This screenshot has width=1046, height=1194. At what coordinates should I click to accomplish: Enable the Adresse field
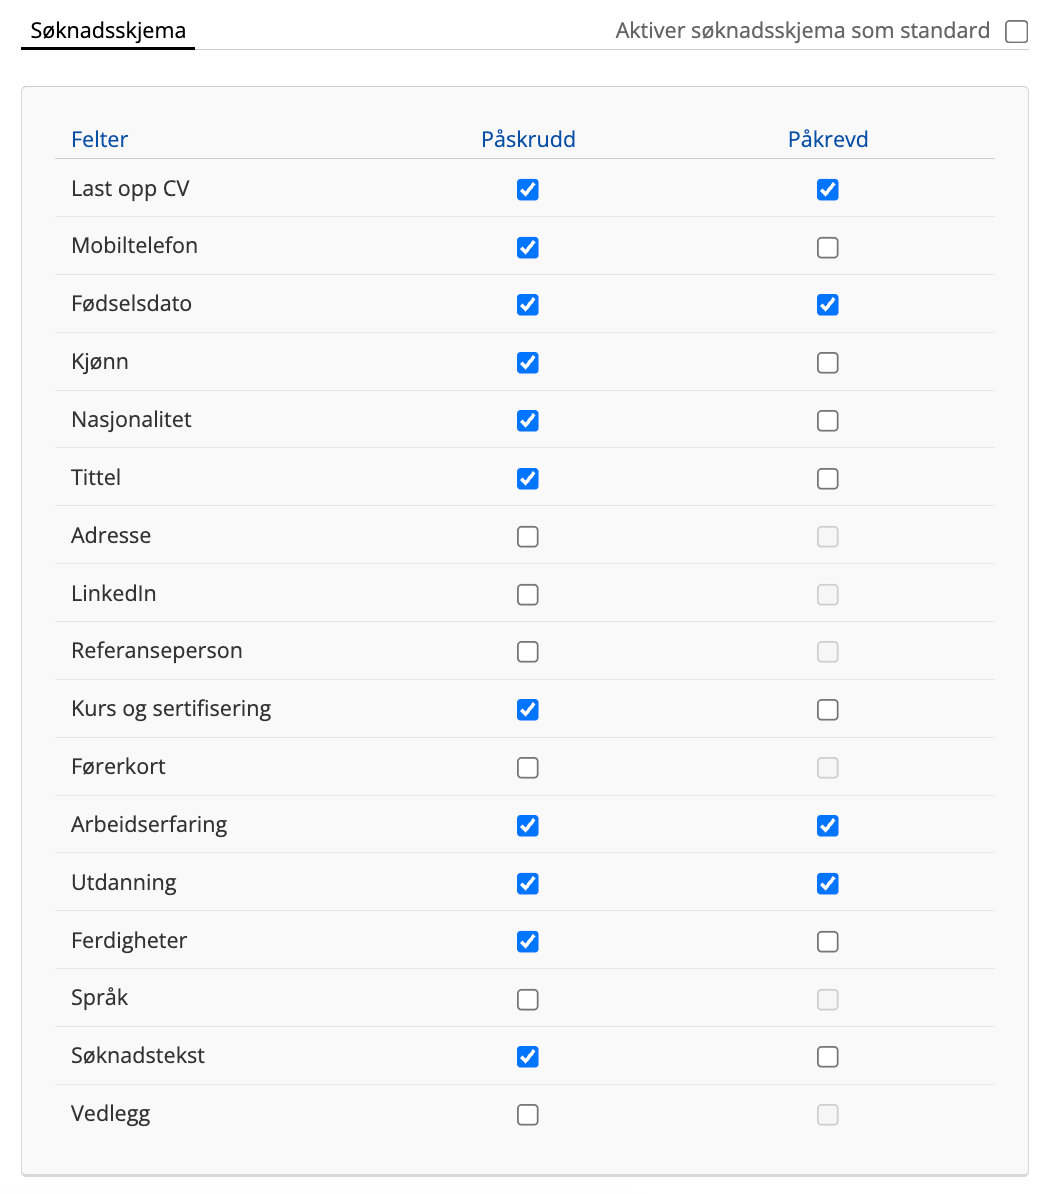point(528,536)
